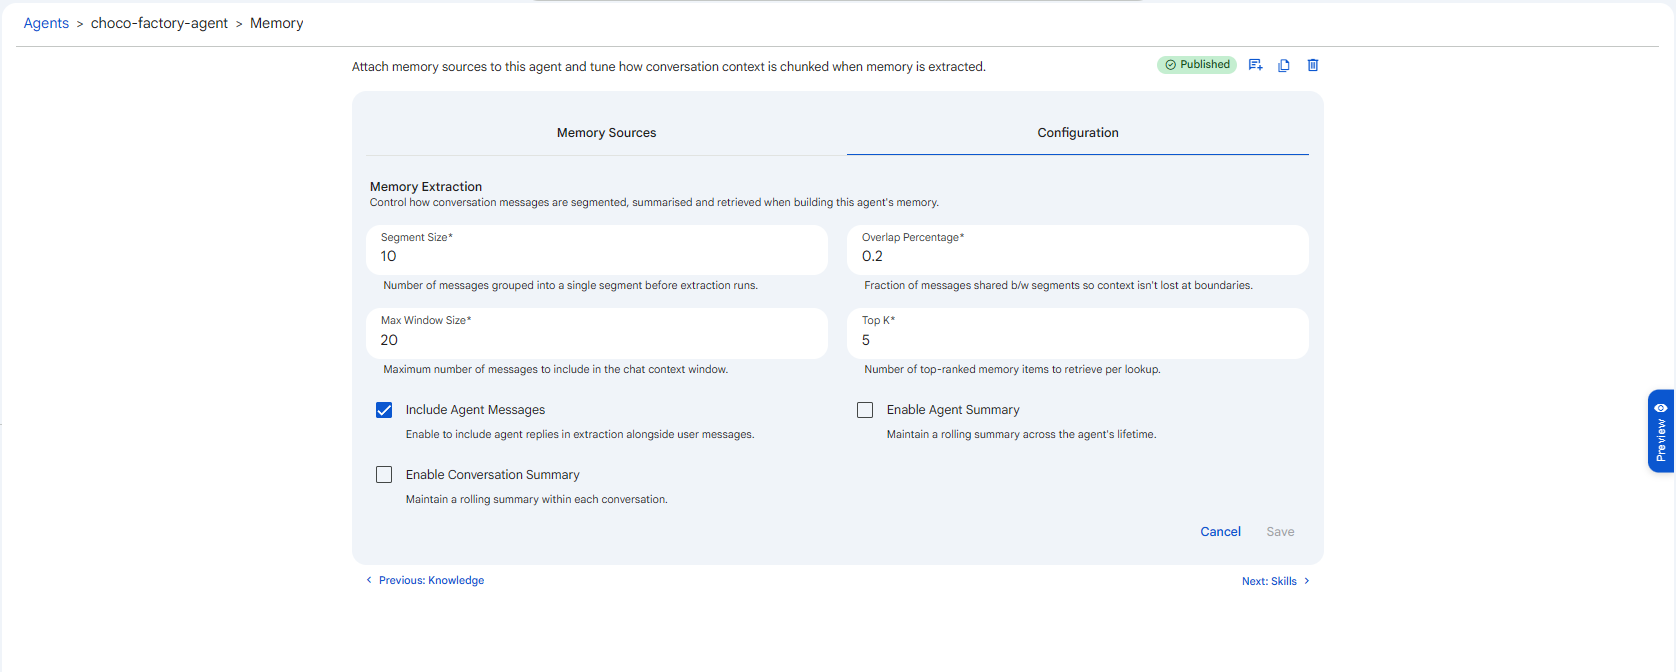Switch to the Memory Sources tab

tap(606, 133)
